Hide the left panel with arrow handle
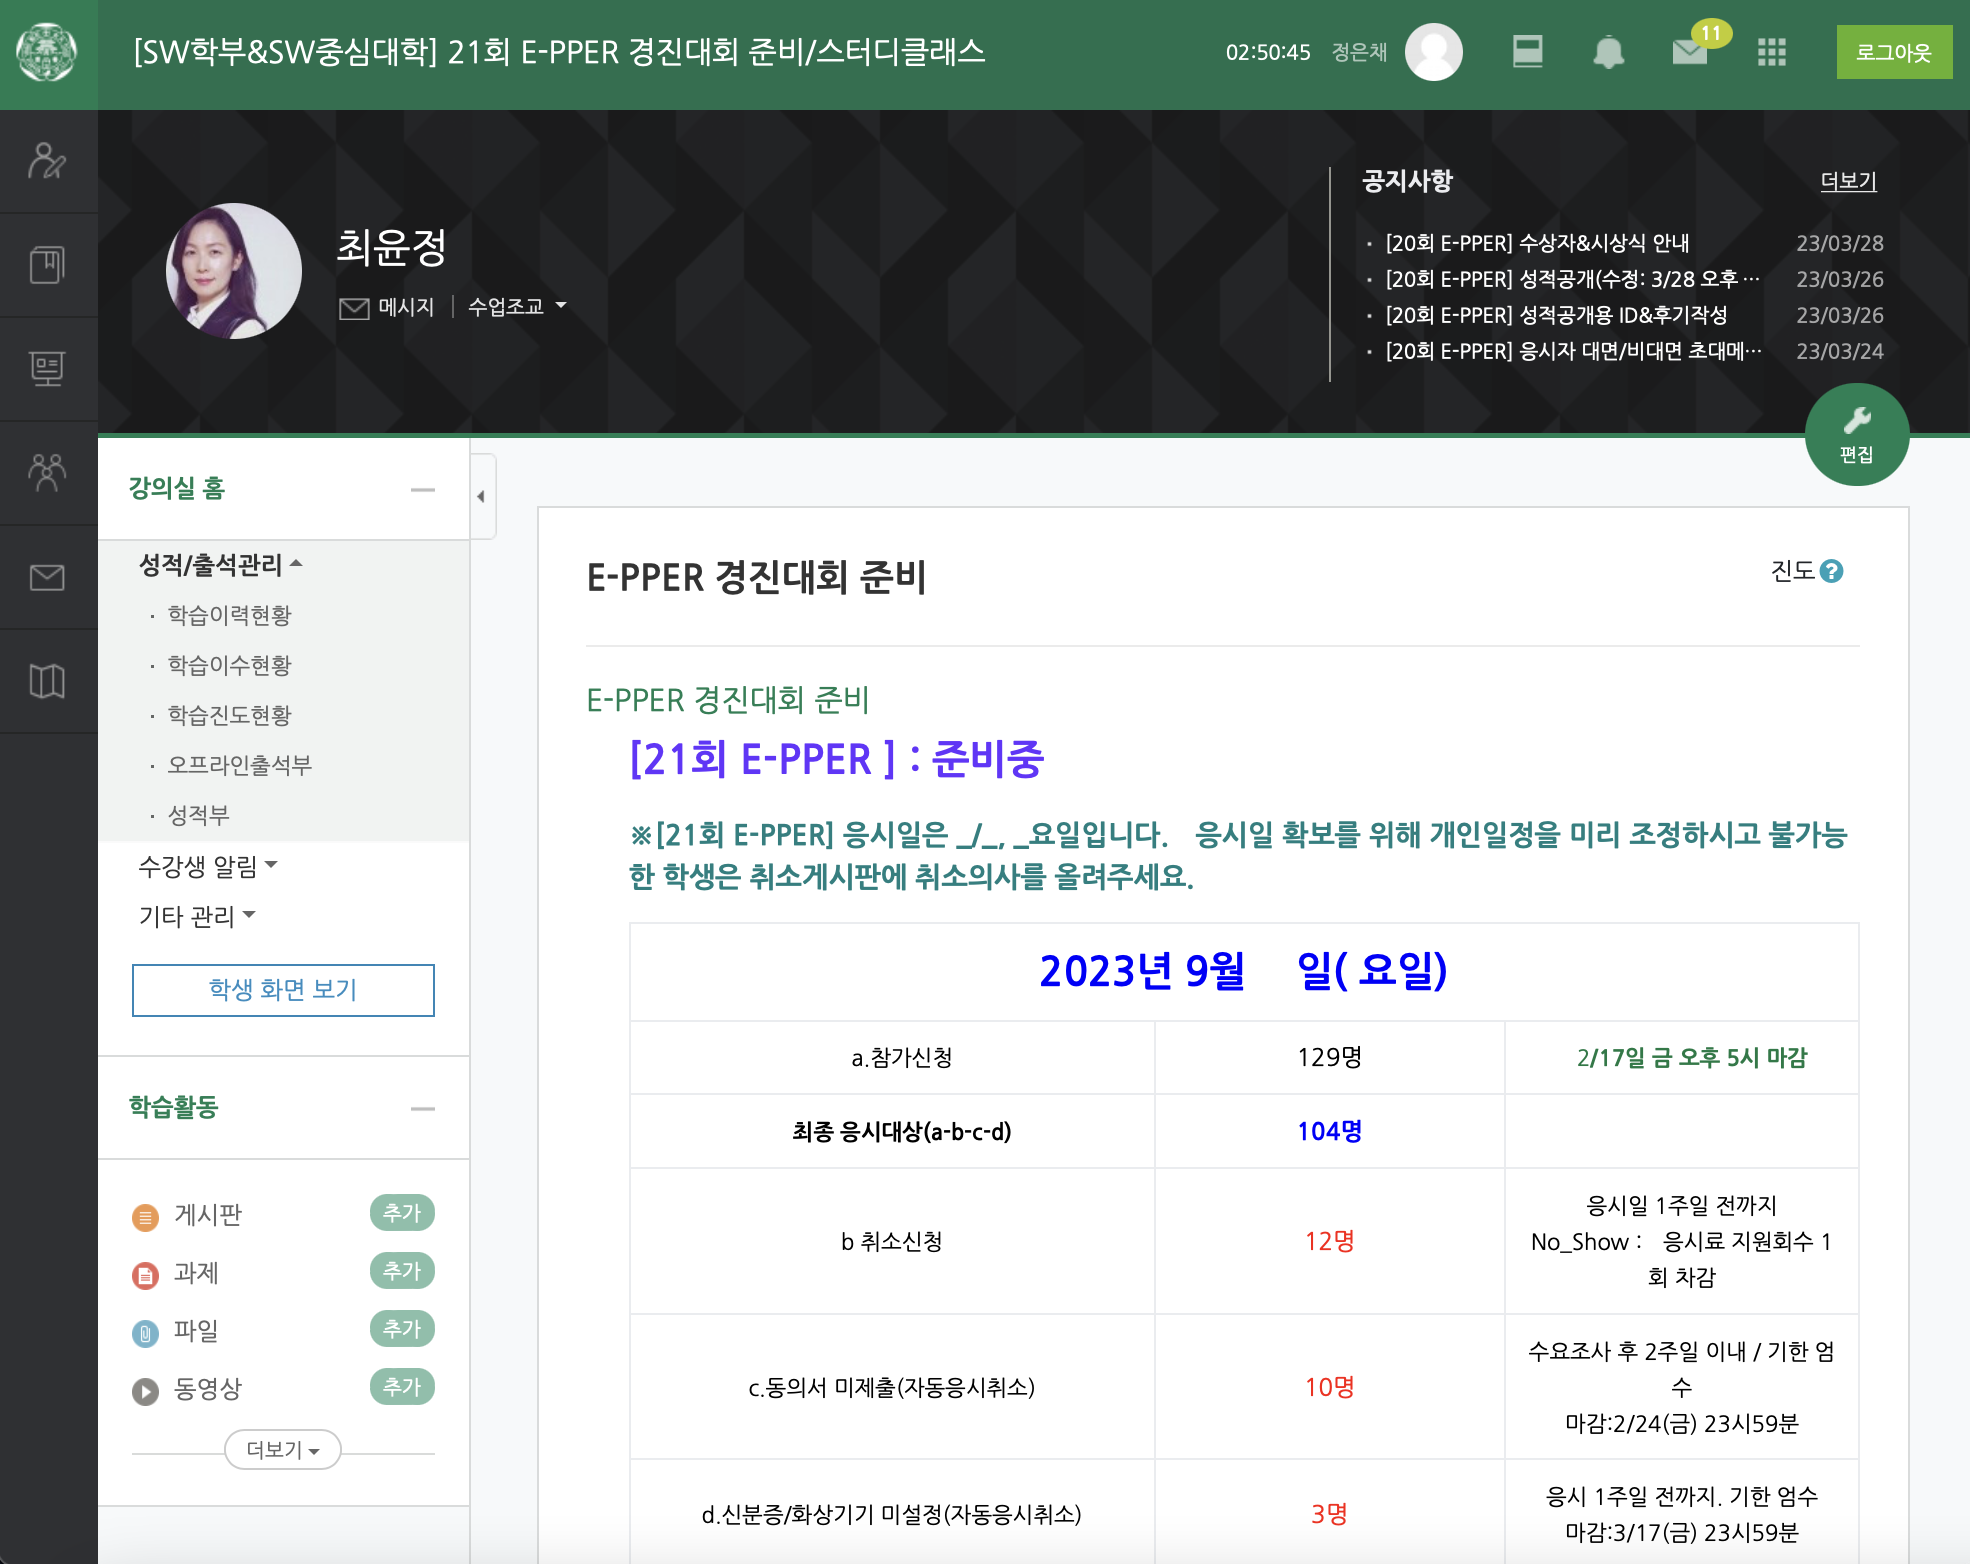 point(481,496)
